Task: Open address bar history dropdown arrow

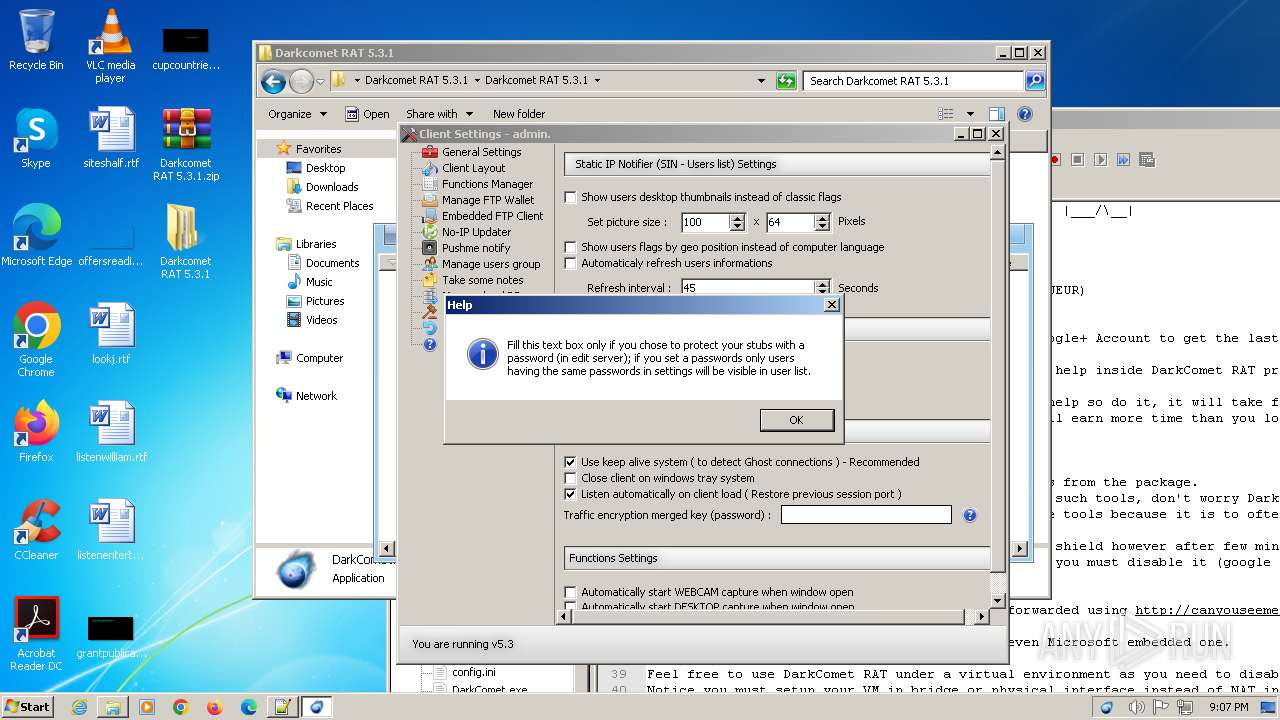Action: (761, 81)
